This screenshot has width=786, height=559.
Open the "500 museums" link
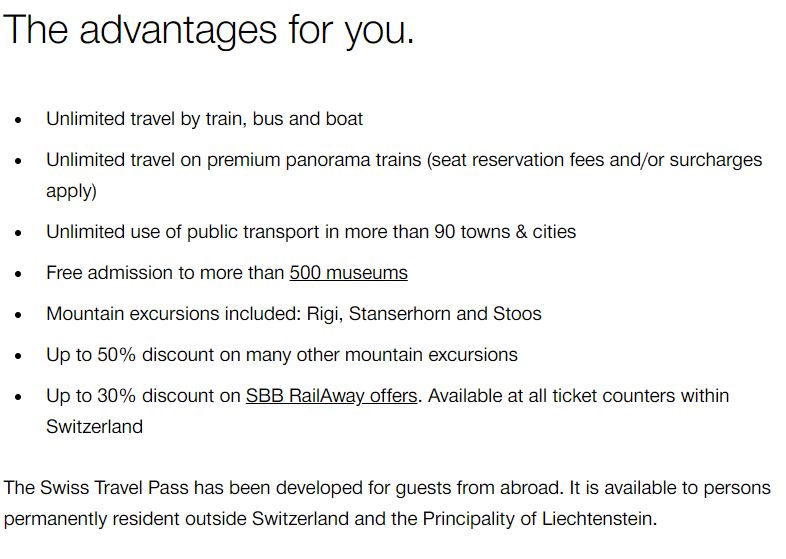(348, 273)
